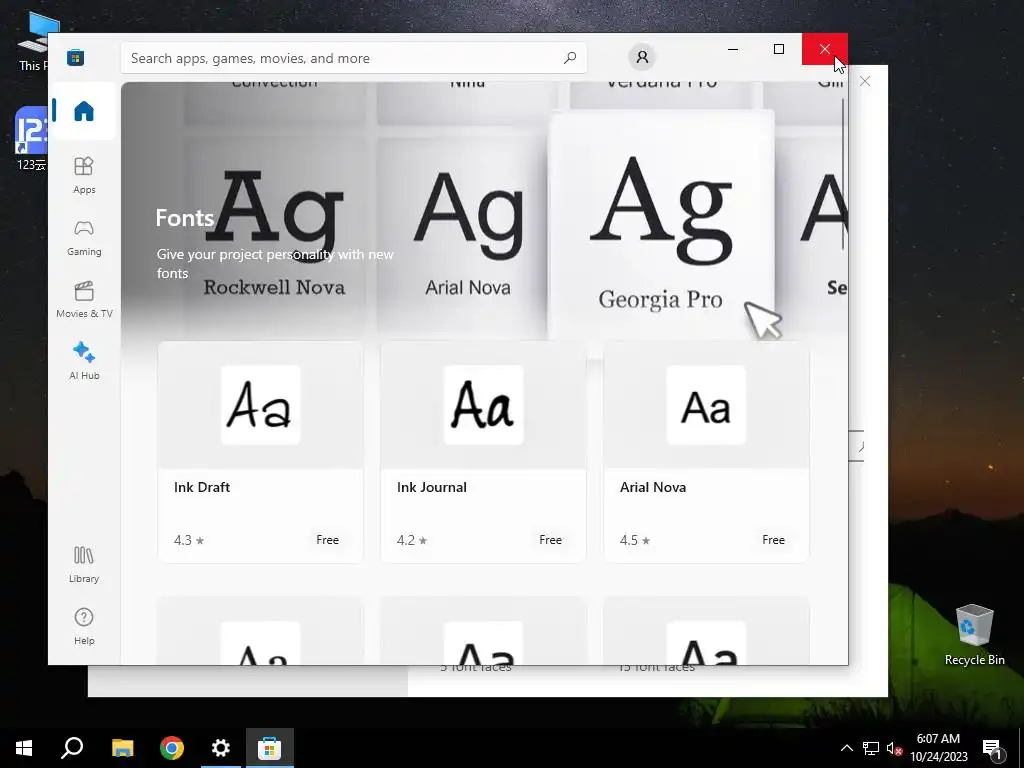Open the user account profile icon

(642, 57)
